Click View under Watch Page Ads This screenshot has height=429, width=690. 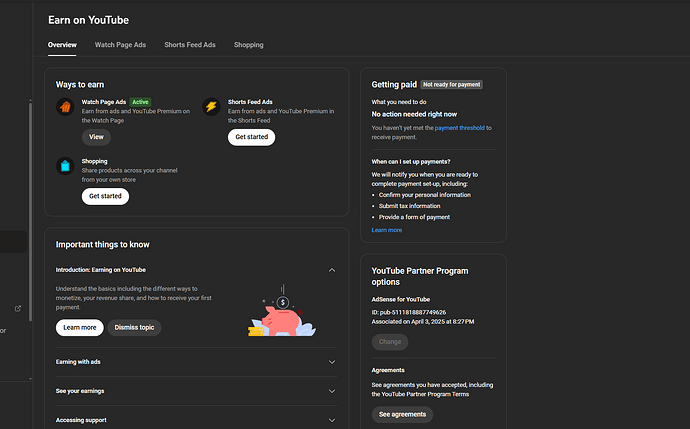click(x=96, y=137)
